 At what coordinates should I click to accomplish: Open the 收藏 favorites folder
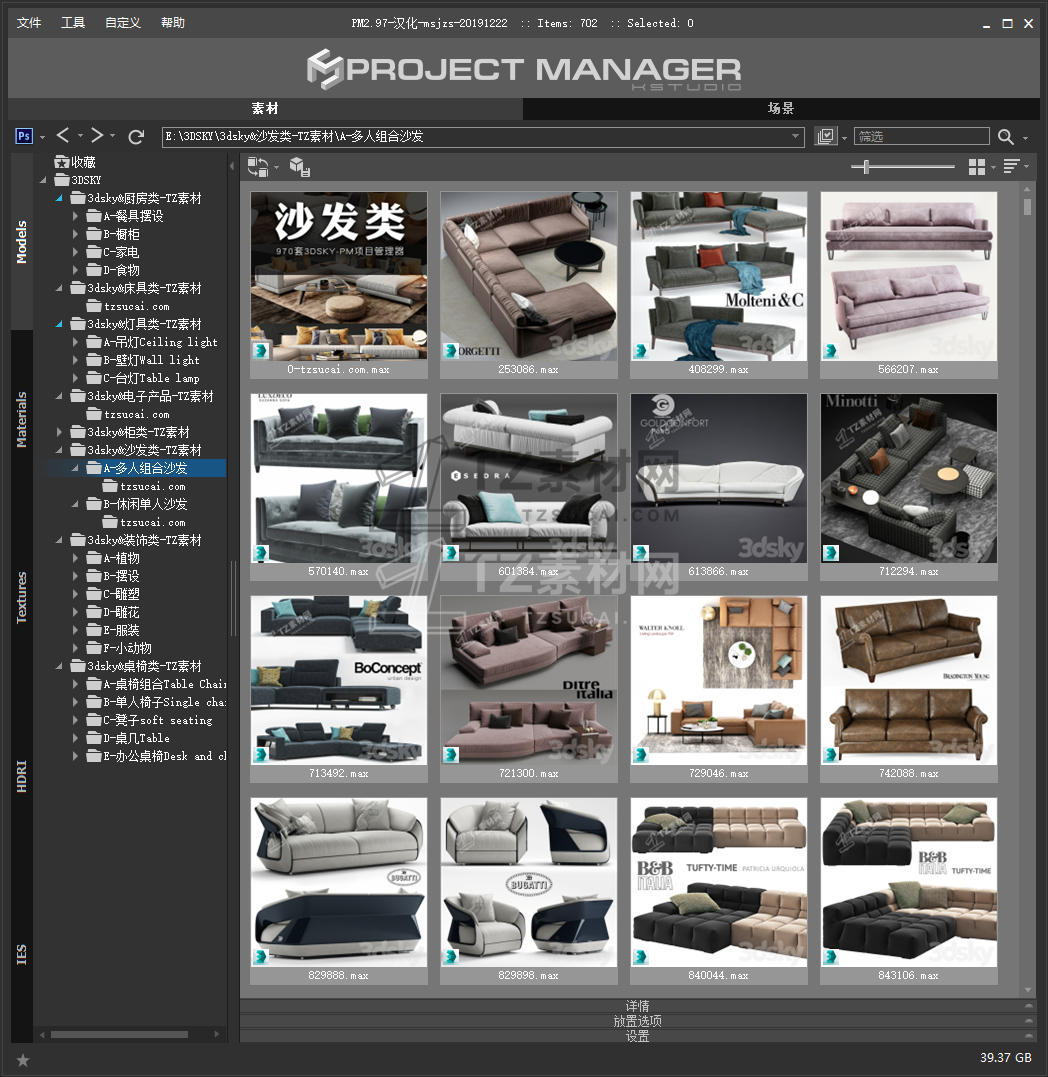[x=76, y=162]
